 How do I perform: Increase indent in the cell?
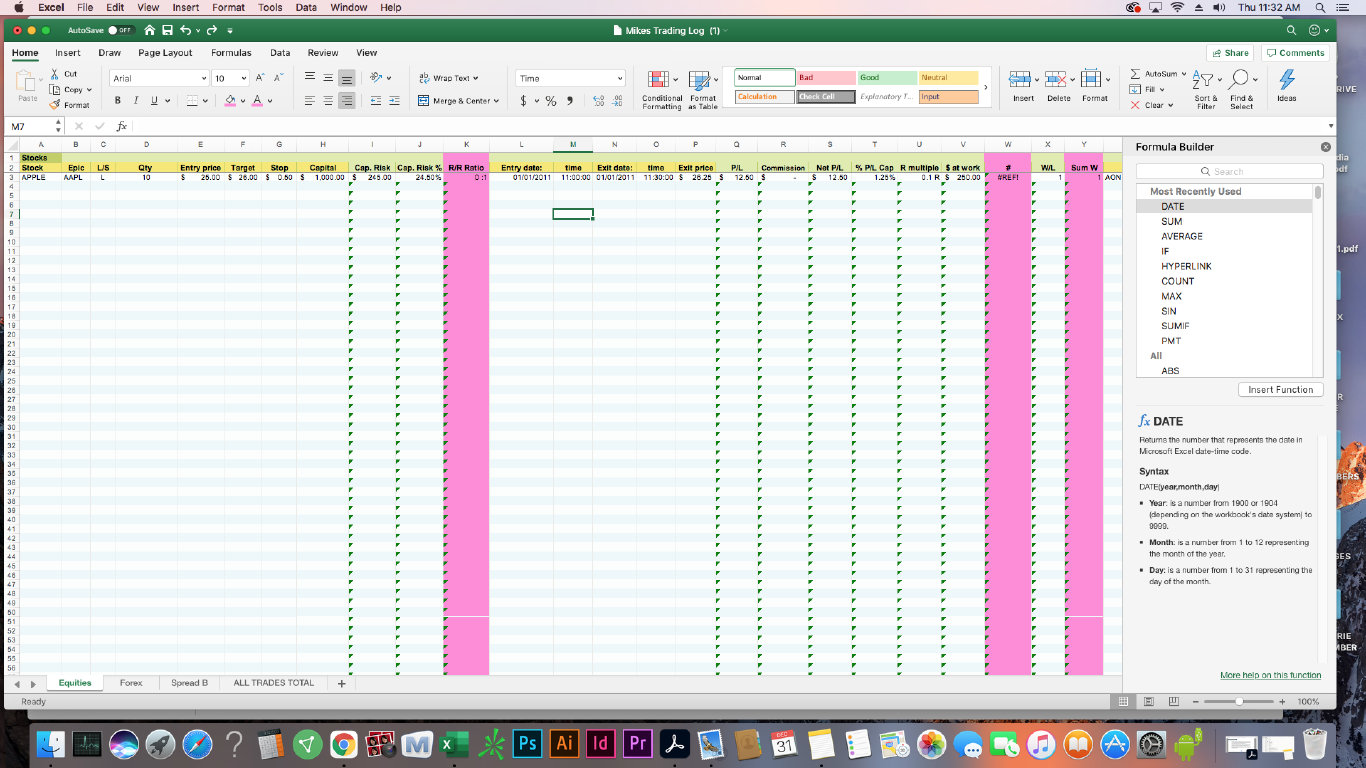395,101
